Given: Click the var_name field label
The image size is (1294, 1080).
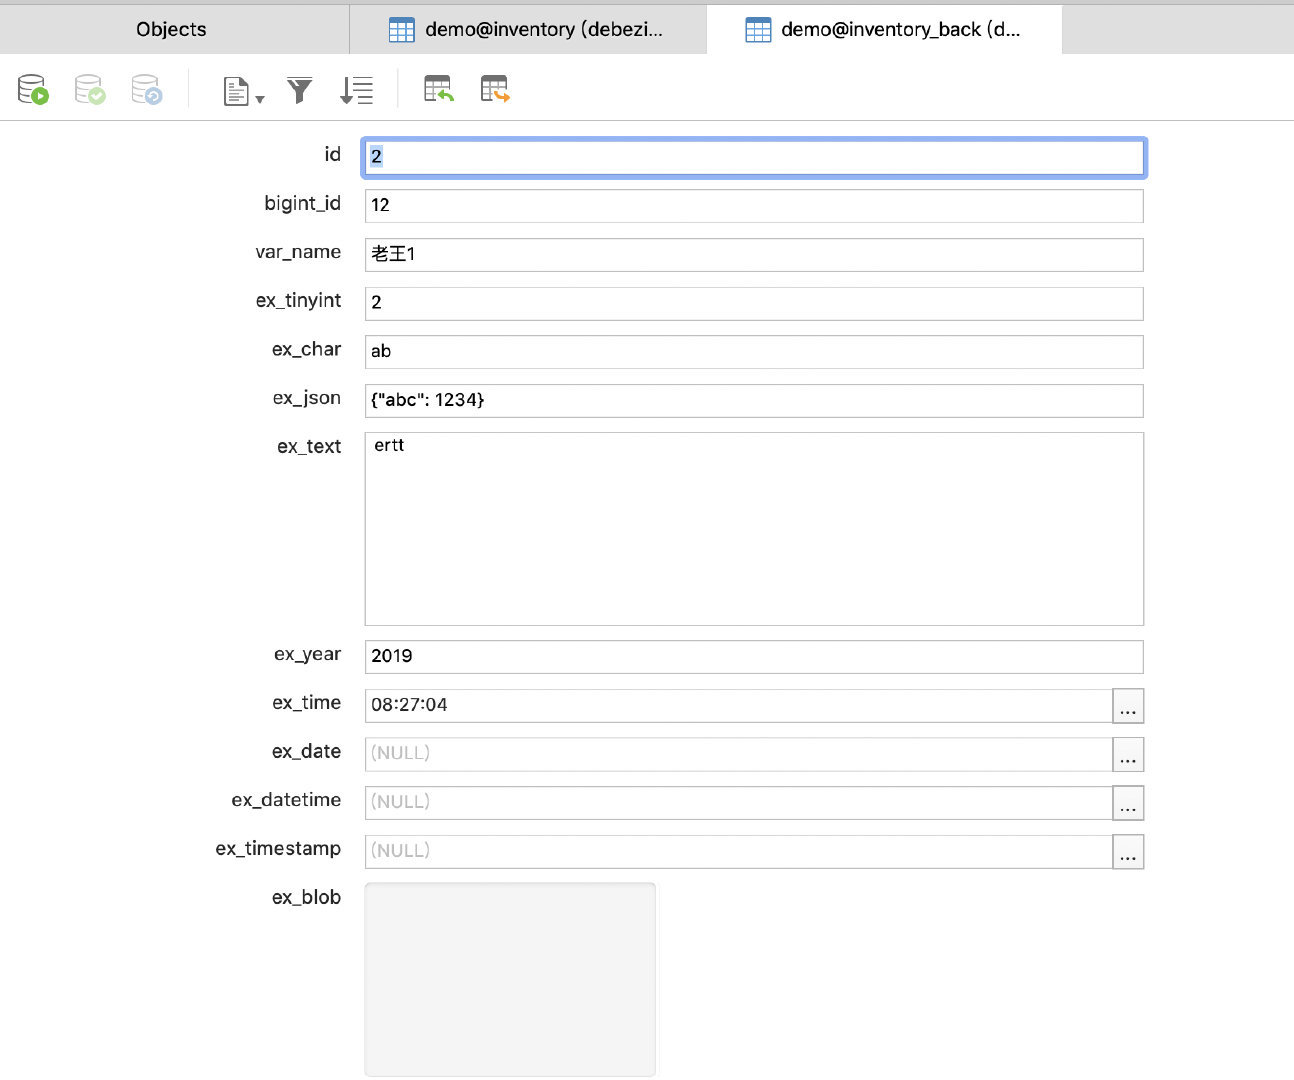Looking at the screenshot, I should pyautogui.click(x=298, y=252).
